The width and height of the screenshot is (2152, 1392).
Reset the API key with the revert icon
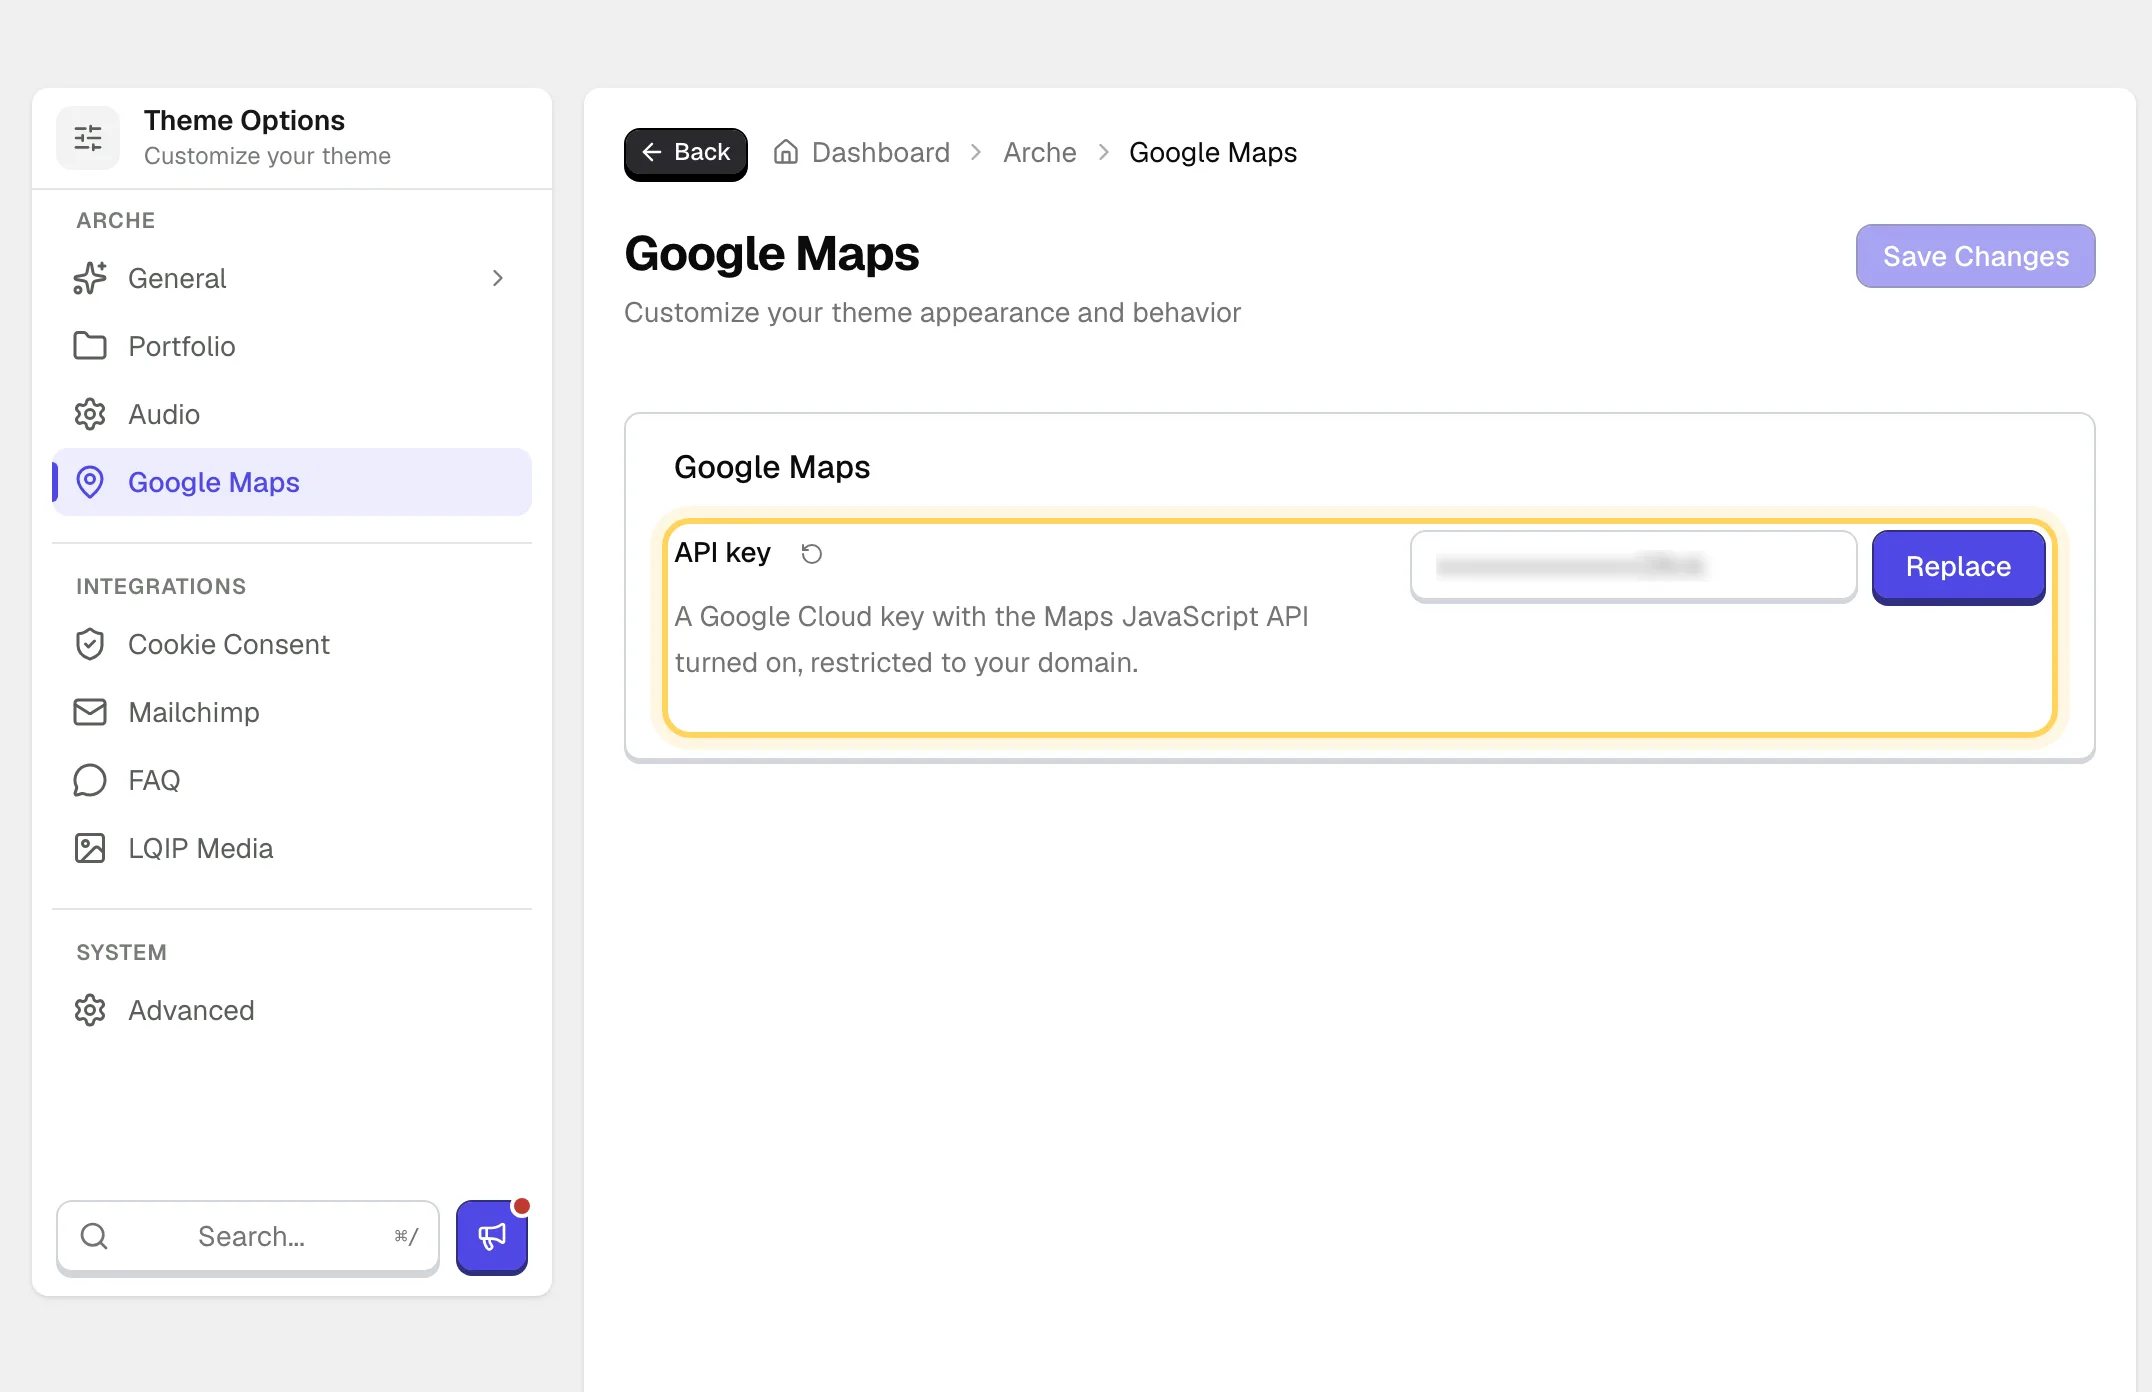812,554
